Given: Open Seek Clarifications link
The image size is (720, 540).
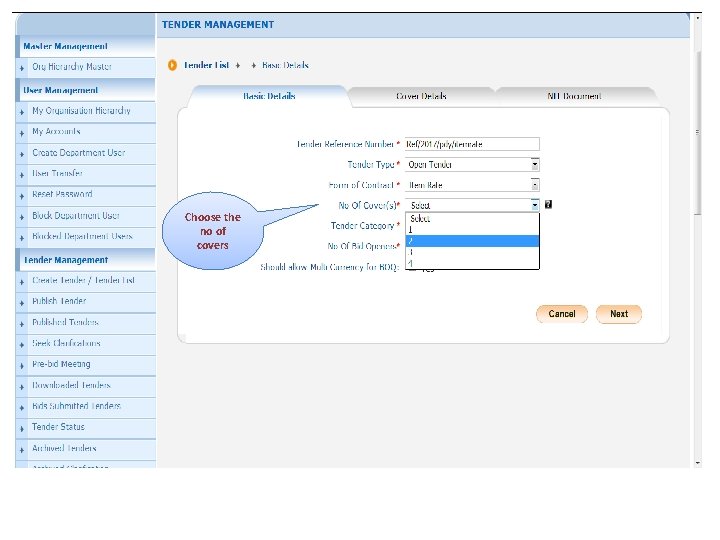Looking at the screenshot, I should coord(66,343).
